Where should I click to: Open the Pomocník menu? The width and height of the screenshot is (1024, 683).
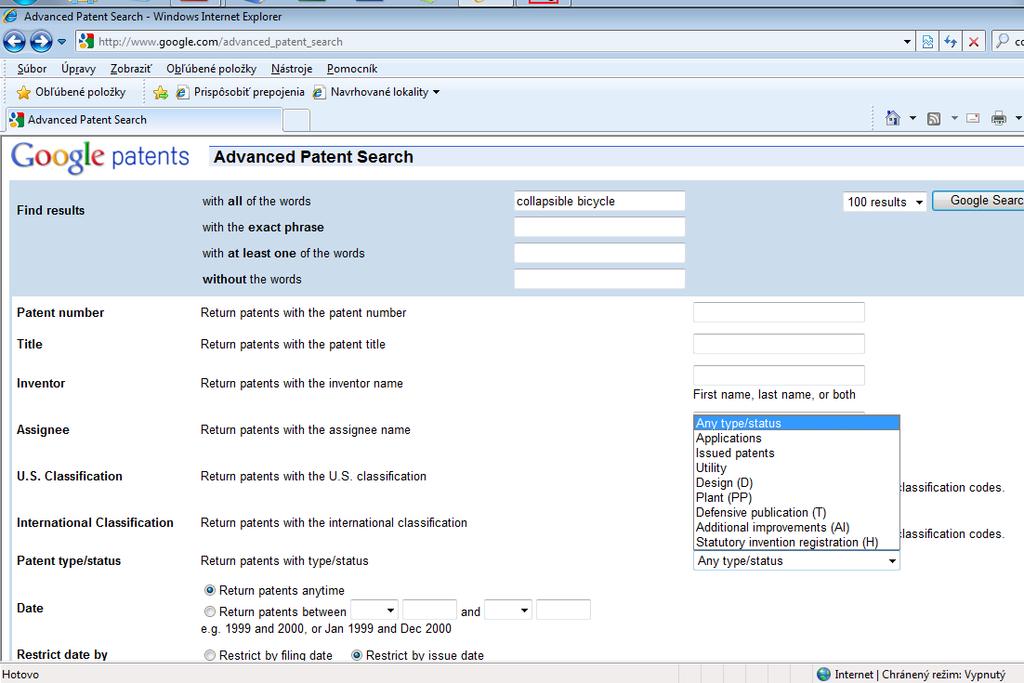pos(352,69)
